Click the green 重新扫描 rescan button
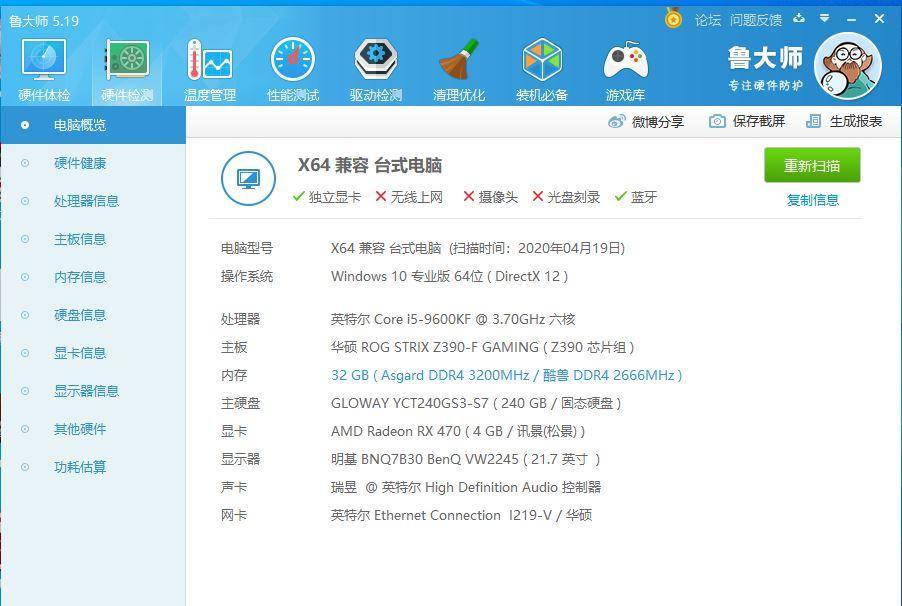 (813, 165)
